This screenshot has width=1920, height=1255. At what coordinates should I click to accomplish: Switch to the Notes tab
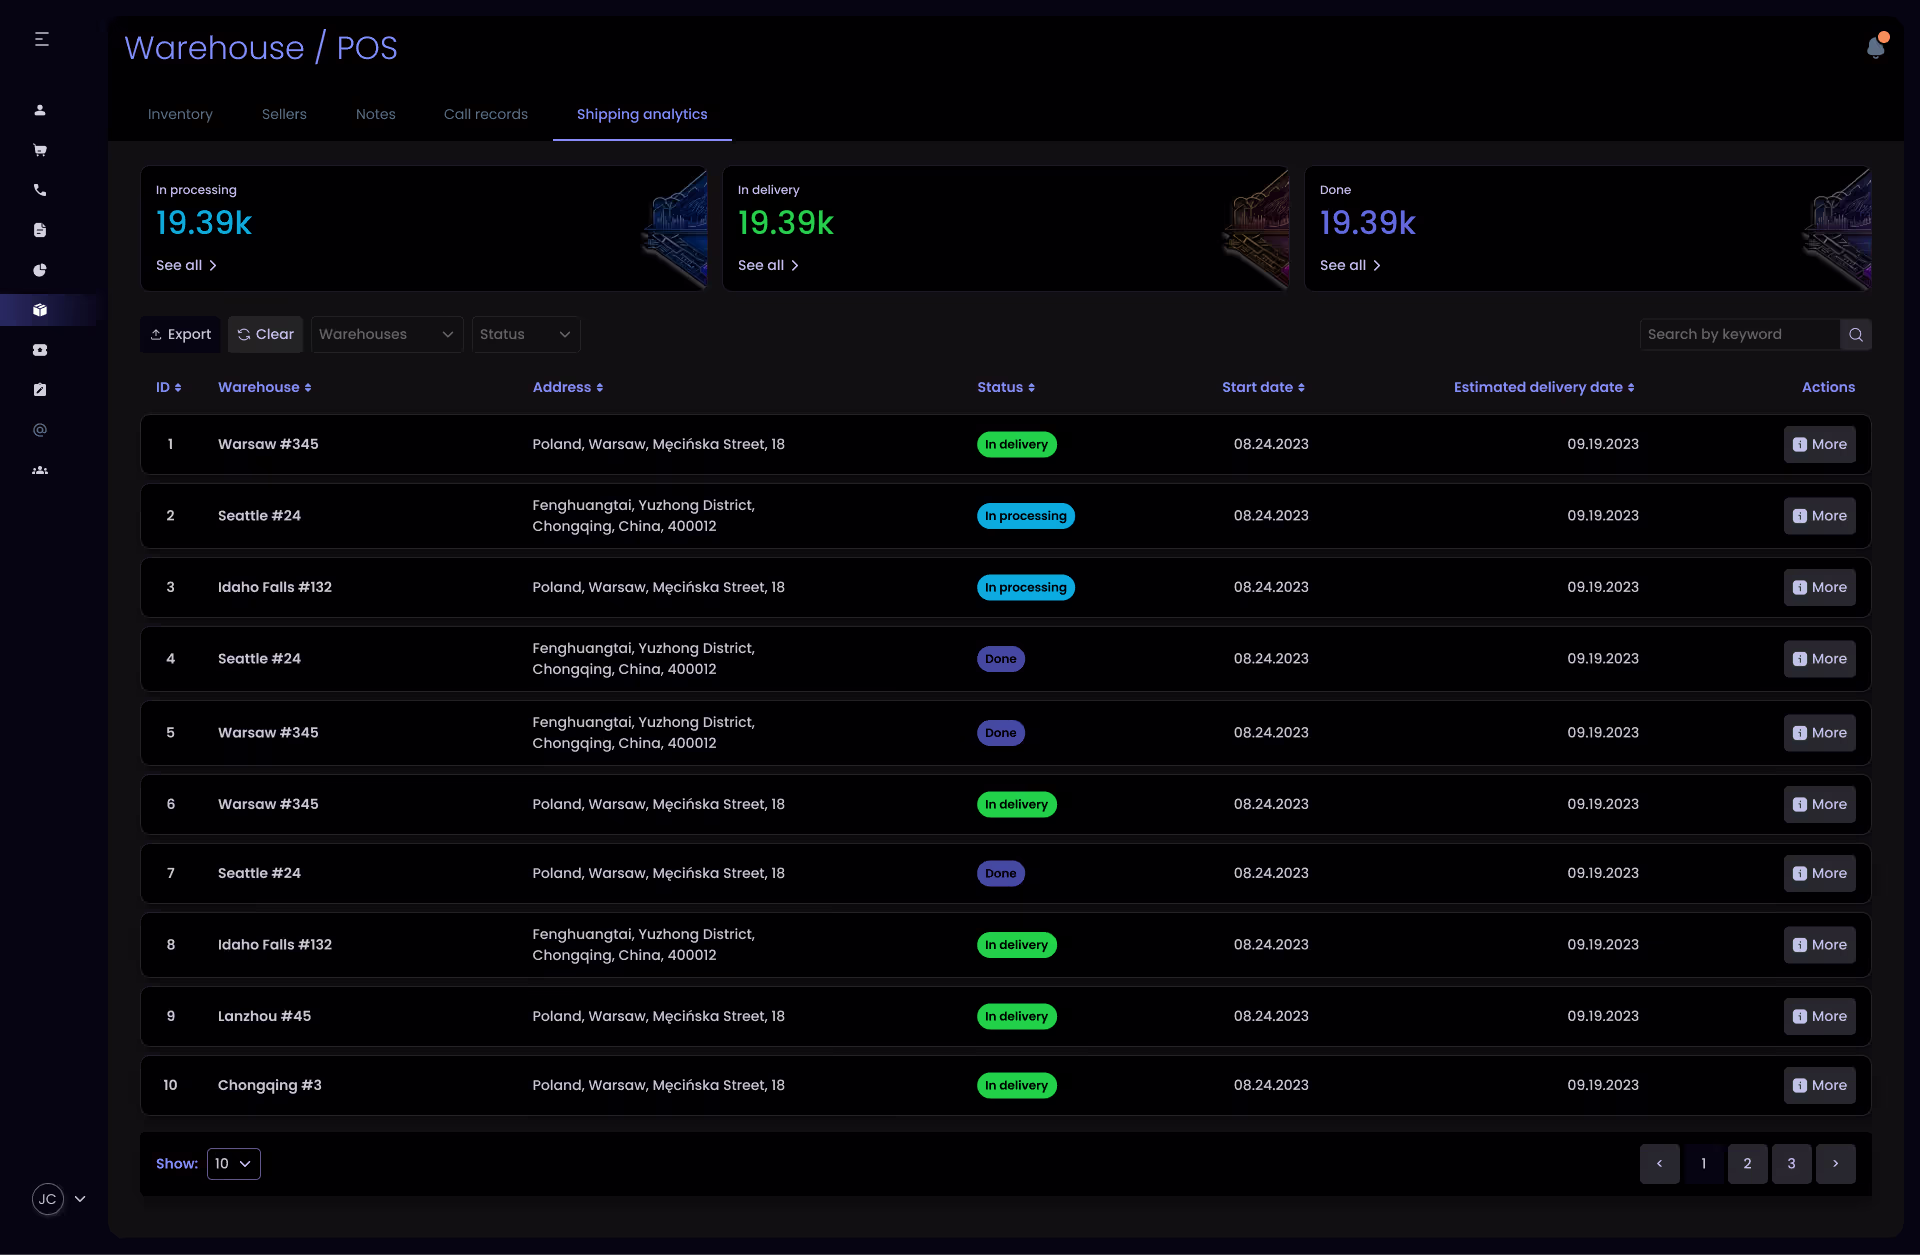point(376,114)
